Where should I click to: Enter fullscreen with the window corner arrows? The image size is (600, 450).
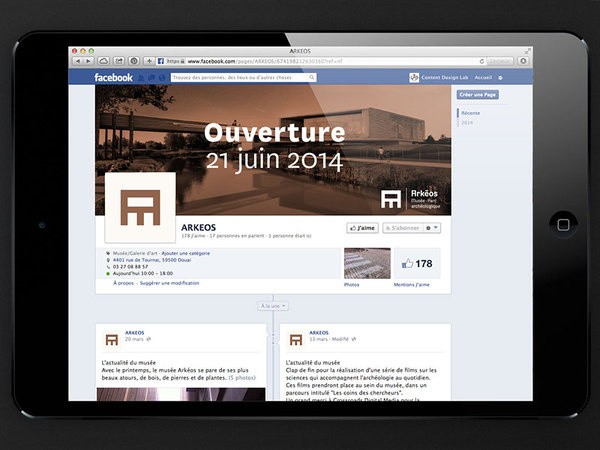(x=528, y=51)
